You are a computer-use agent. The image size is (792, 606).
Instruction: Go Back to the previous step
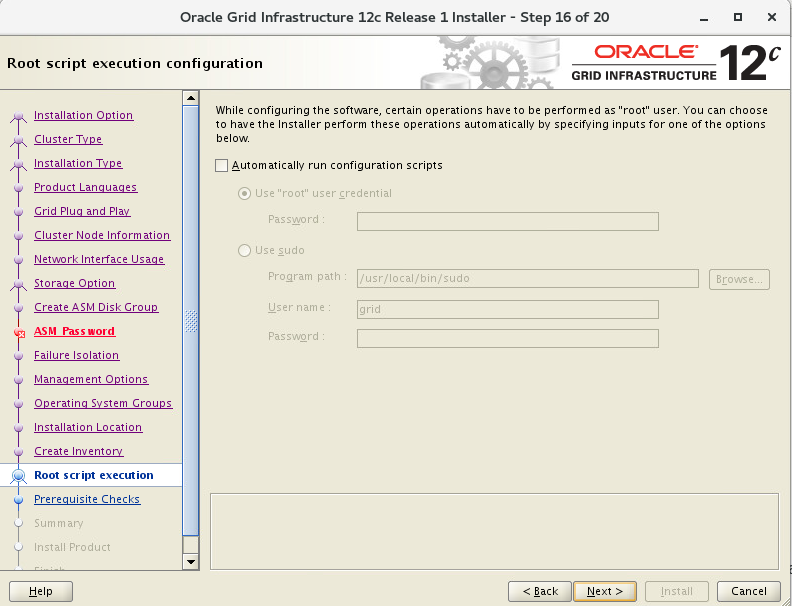[x=540, y=591]
